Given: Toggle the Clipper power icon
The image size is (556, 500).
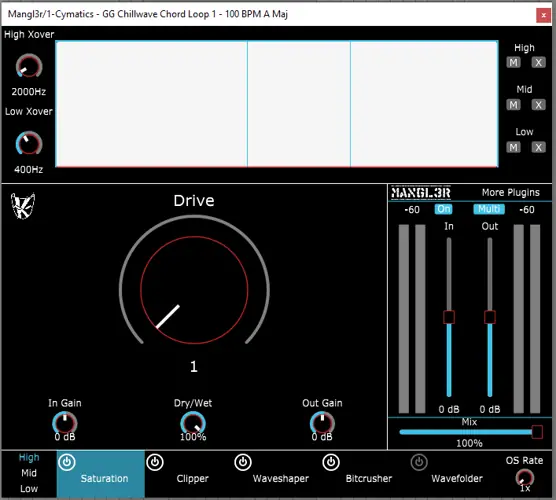Looking at the screenshot, I should pos(155,462).
